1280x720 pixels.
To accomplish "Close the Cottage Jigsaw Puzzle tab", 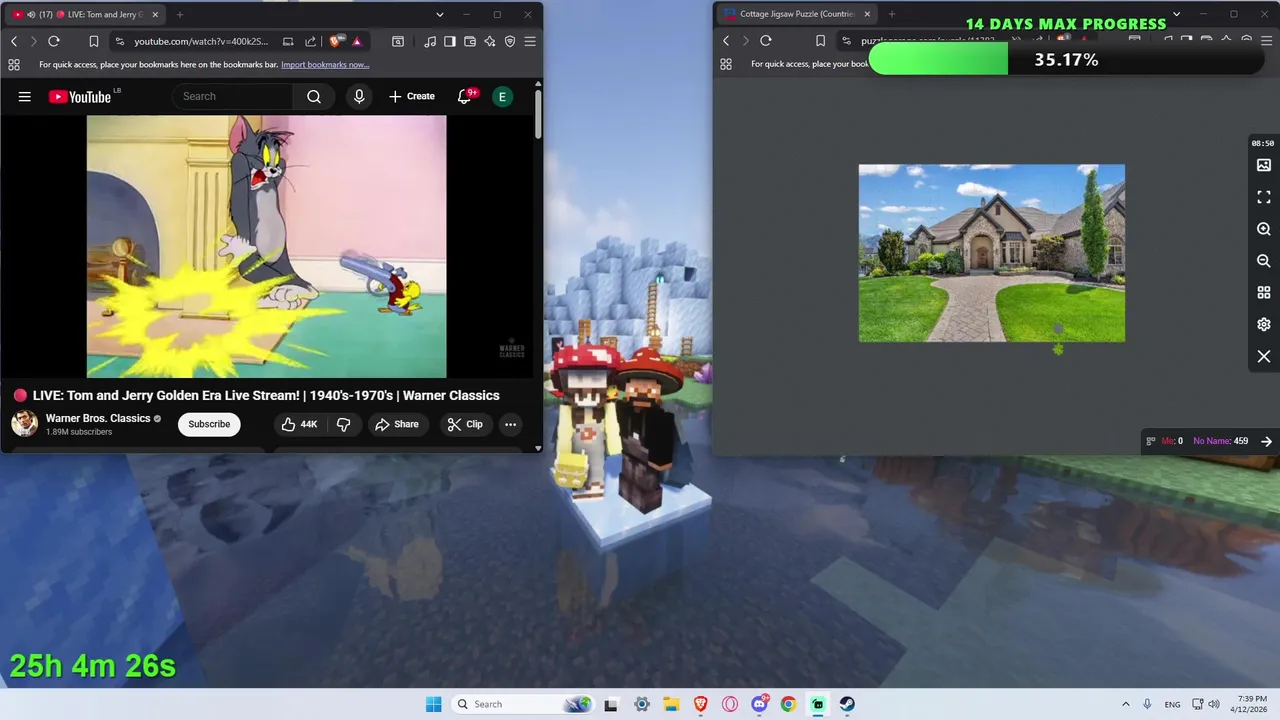I will coord(867,14).
